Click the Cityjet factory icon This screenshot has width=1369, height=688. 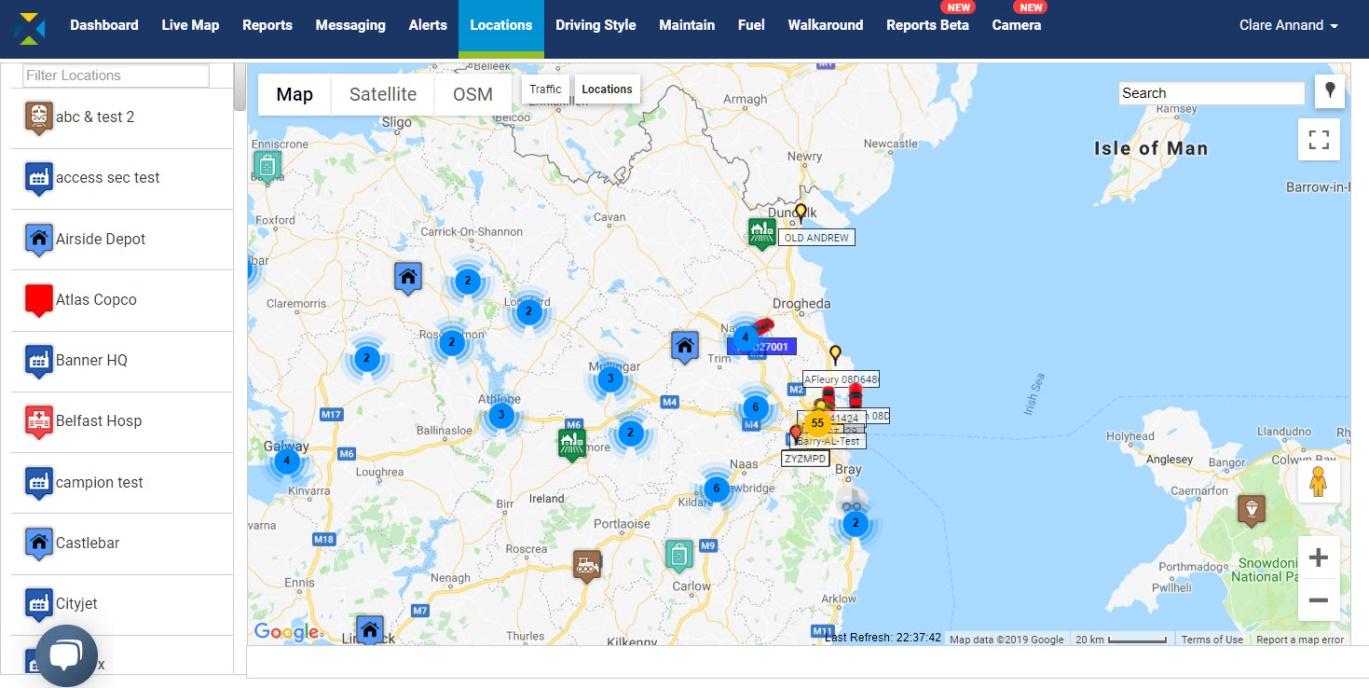[39, 605]
